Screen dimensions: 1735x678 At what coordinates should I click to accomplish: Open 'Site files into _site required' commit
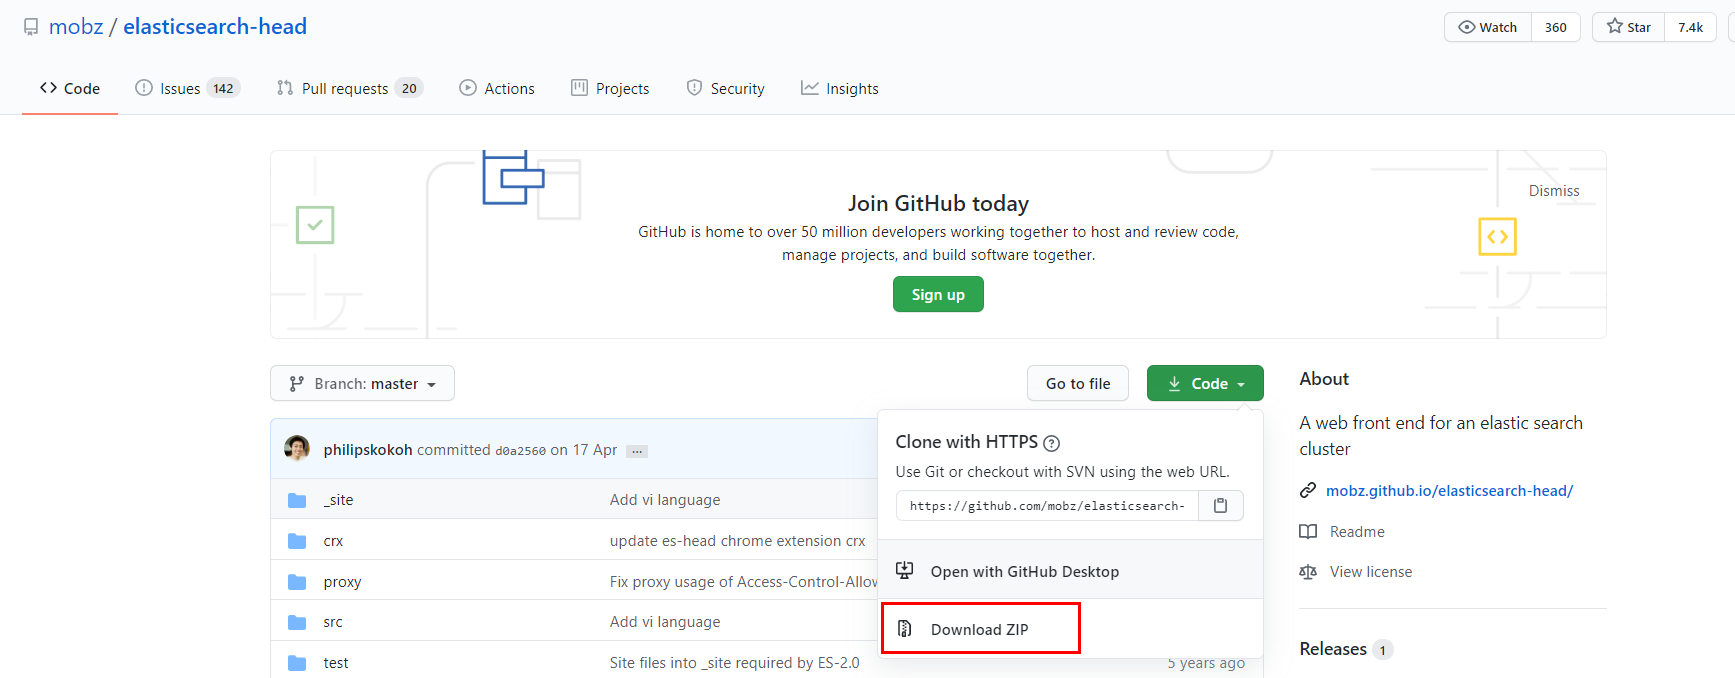pos(735,663)
